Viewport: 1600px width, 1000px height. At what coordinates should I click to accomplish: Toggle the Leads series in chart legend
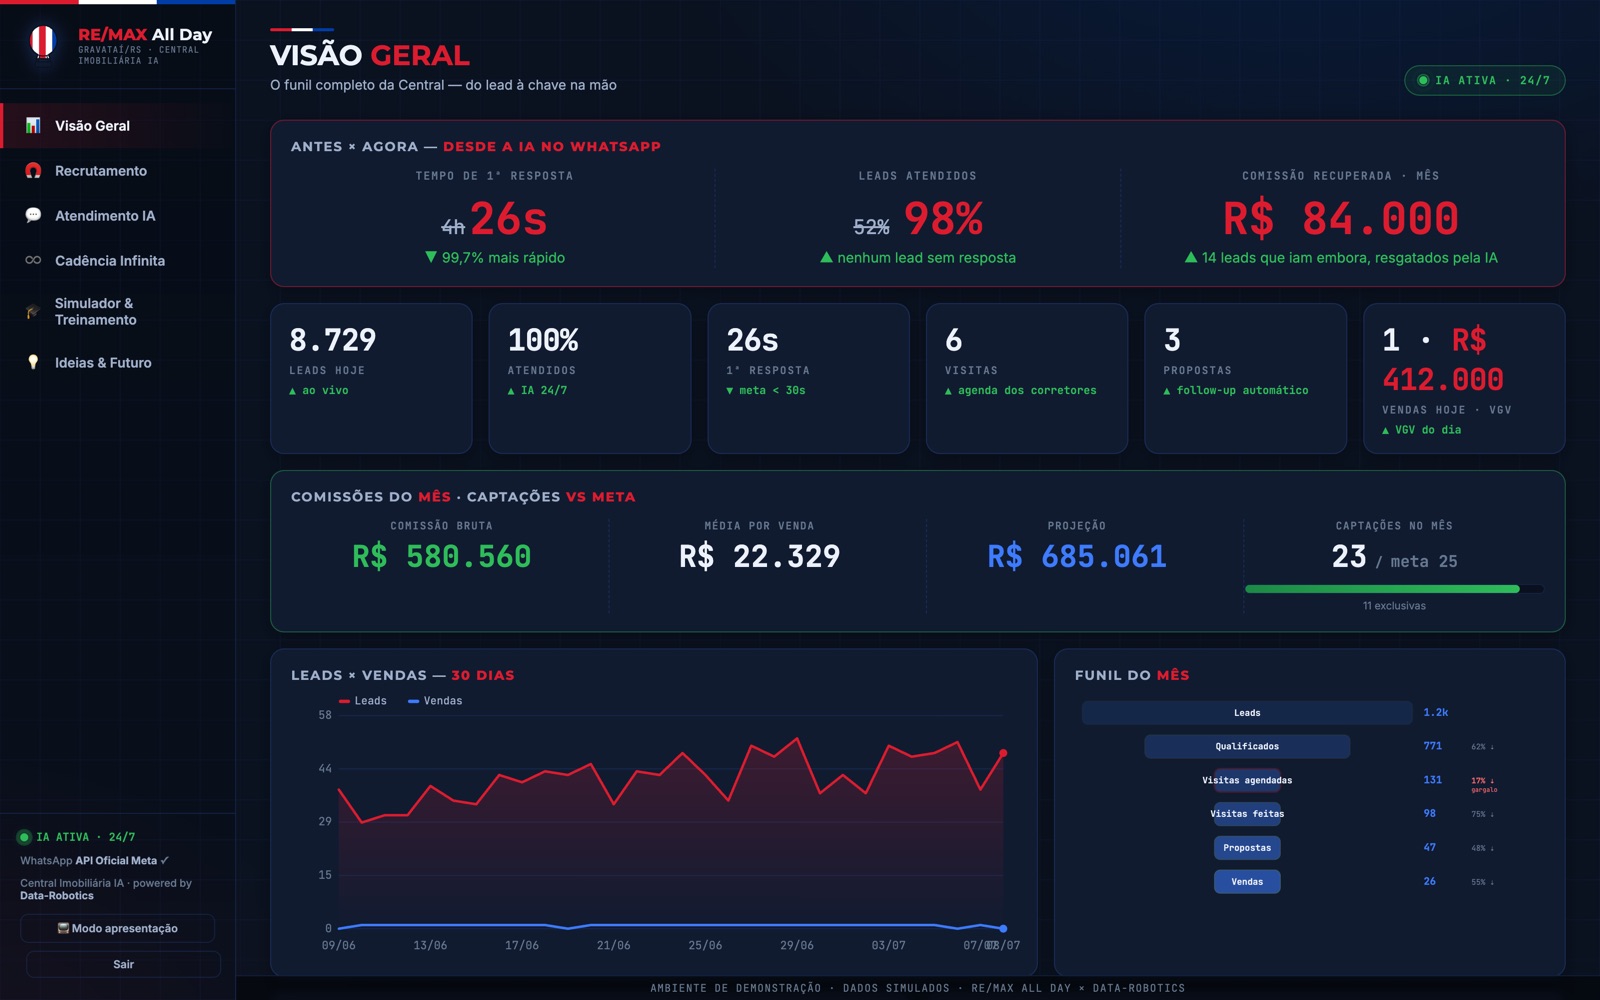[363, 701]
